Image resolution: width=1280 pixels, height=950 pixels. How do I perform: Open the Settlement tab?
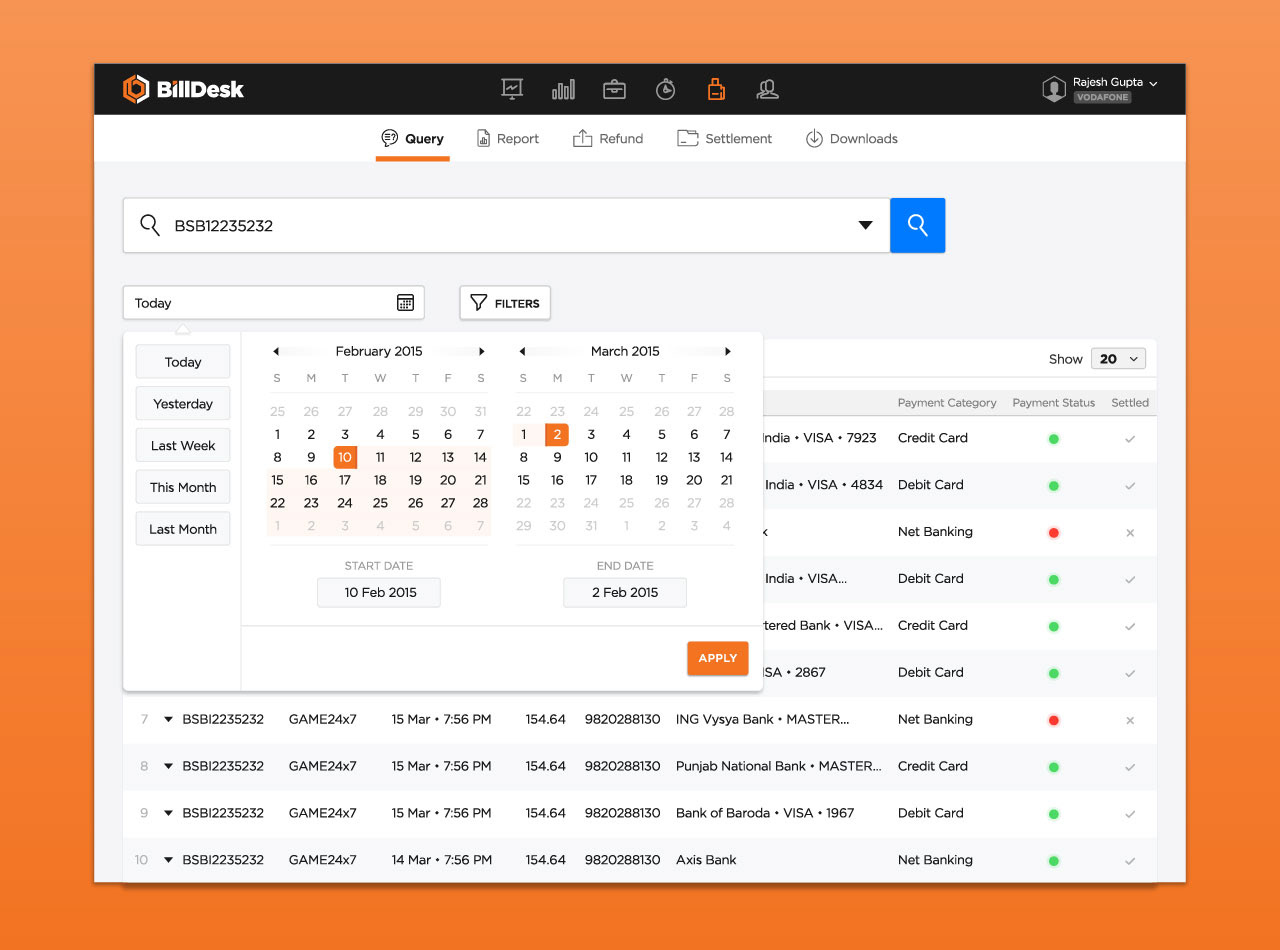(725, 139)
